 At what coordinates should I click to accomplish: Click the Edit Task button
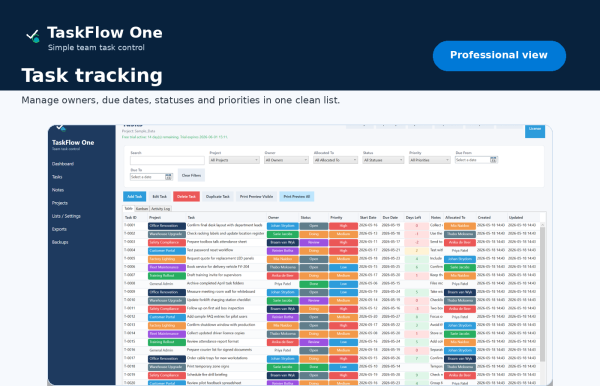[x=159, y=196]
